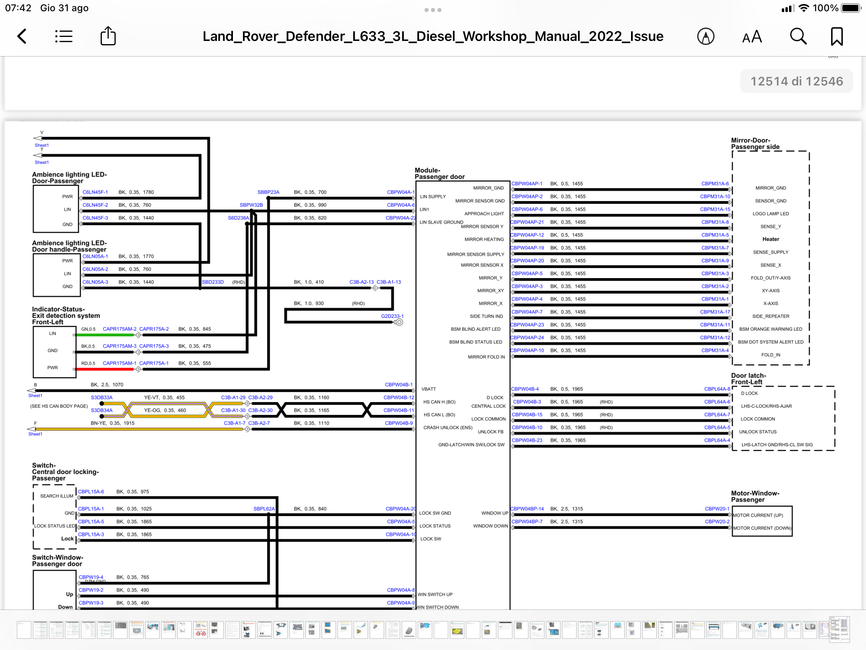The image size is (866, 650).
Task: Tap connector reference CBPM31A-6
Action: pyautogui.click(x=715, y=183)
